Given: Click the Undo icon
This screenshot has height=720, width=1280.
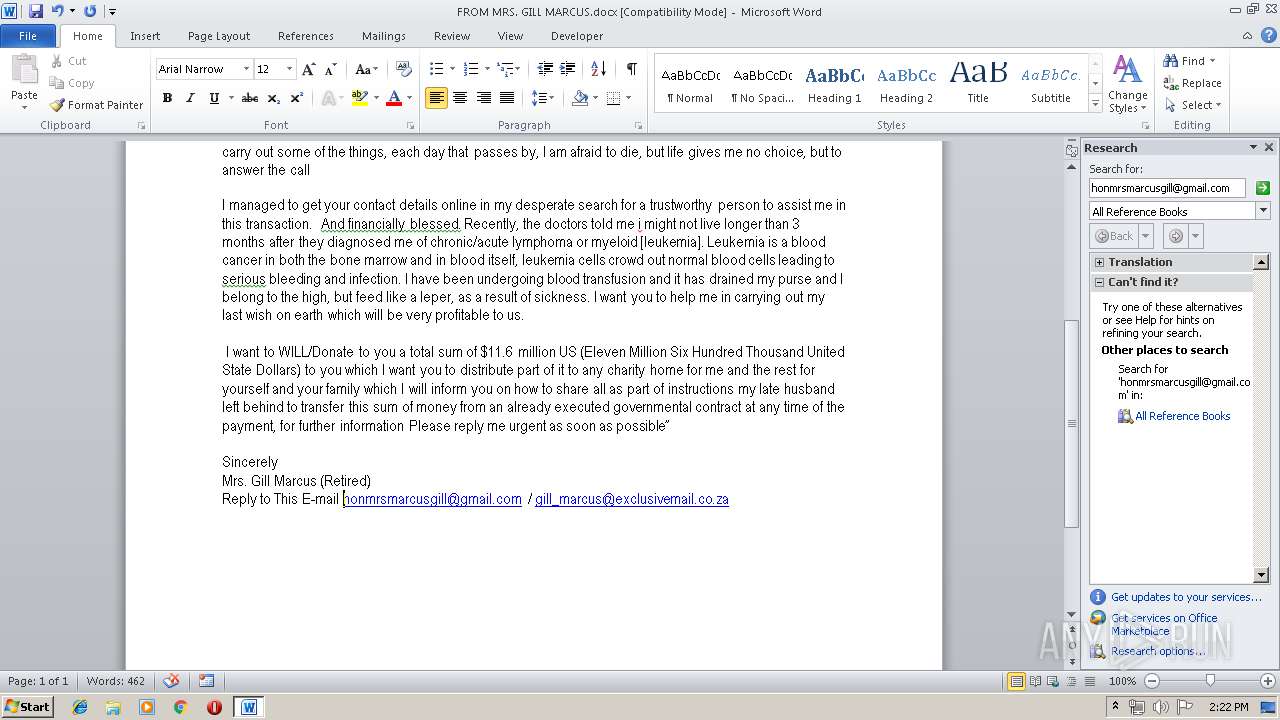Looking at the screenshot, I should click(58, 11).
